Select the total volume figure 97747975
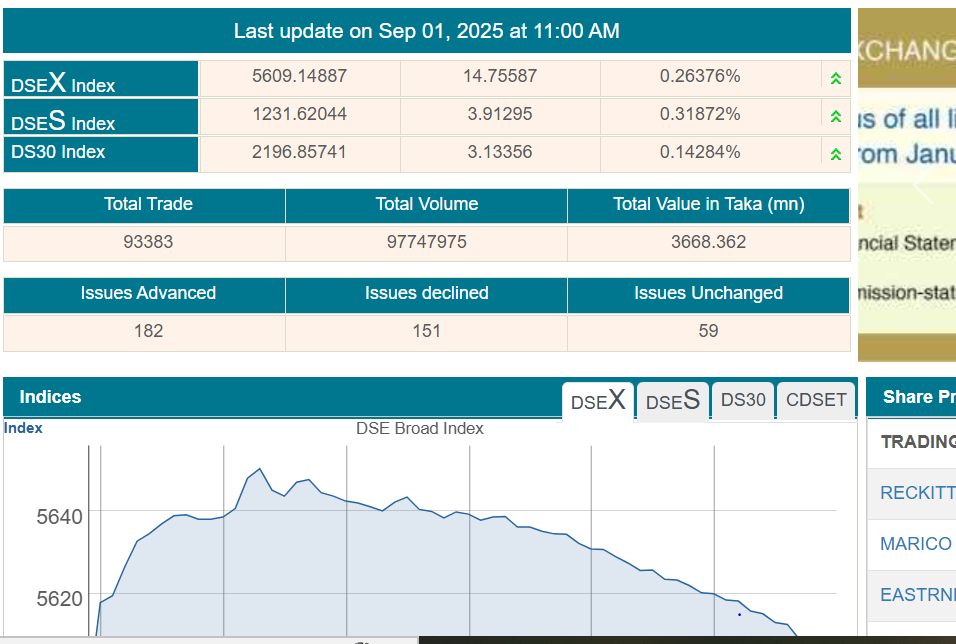Image resolution: width=956 pixels, height=644 pixels. 427,242
